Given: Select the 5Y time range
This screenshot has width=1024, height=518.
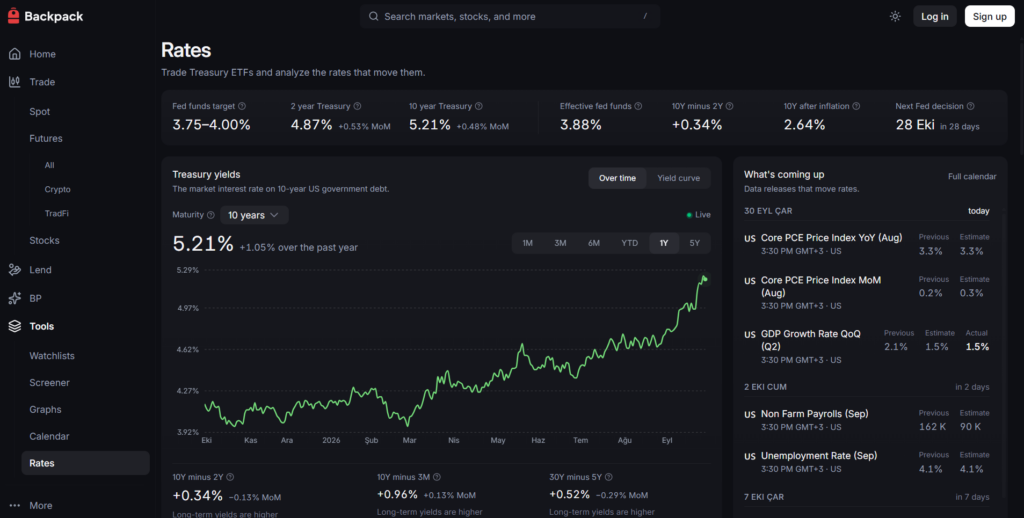Looking at the screenshot, I should pos(694,243).
